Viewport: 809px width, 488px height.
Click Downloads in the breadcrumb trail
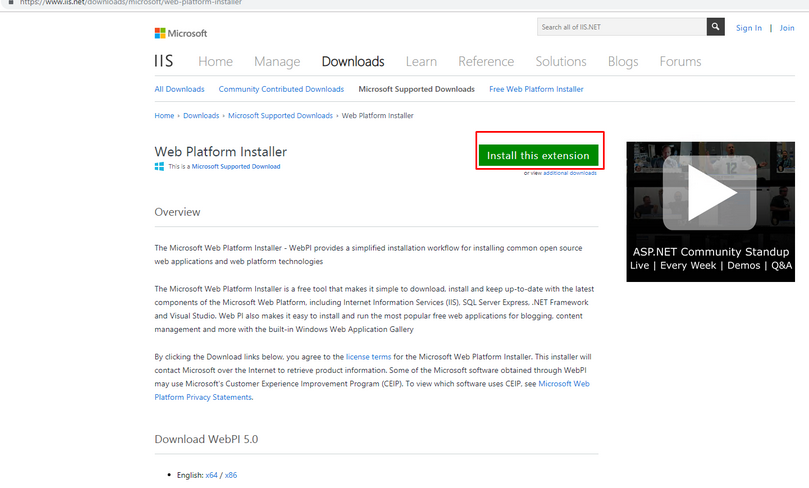click(201, 116)
